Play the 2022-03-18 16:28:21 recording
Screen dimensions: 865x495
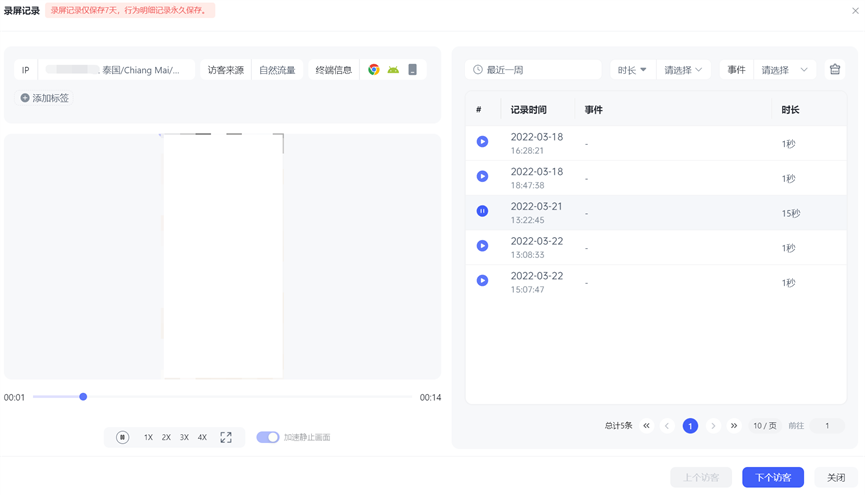coord(482,142)
